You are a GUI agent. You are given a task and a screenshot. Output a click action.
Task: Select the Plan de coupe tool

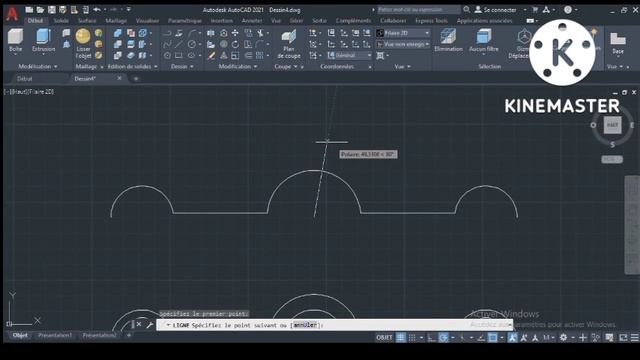tap(289, 44)
